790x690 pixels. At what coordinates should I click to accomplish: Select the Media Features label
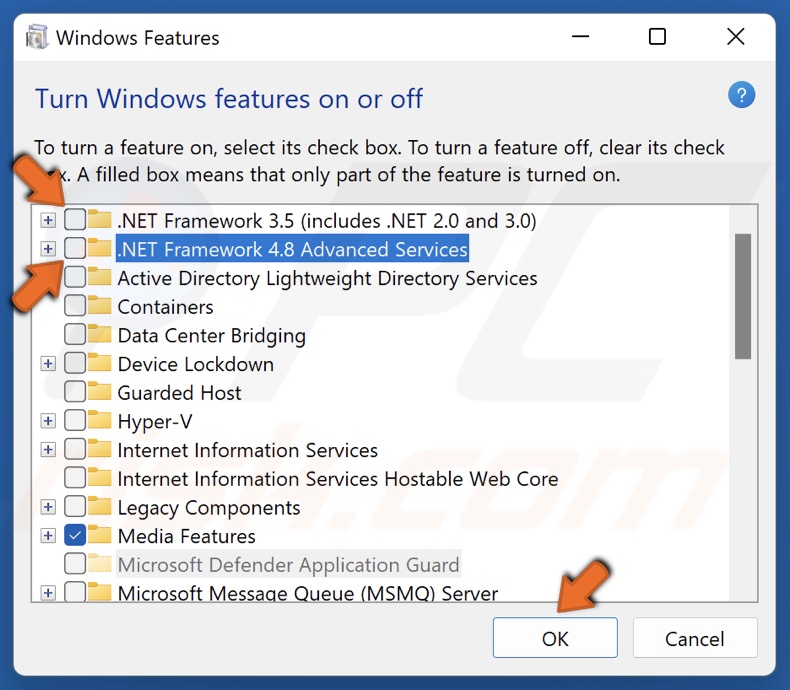186,537
